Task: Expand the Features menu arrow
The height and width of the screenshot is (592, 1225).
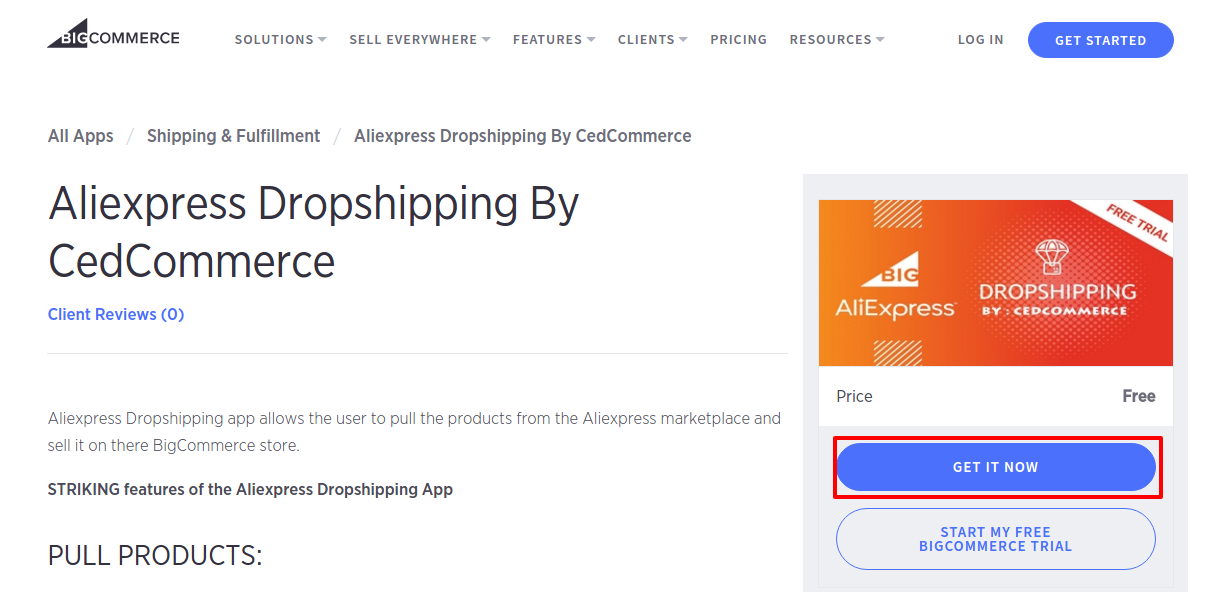Action: (x=591, y=40)
